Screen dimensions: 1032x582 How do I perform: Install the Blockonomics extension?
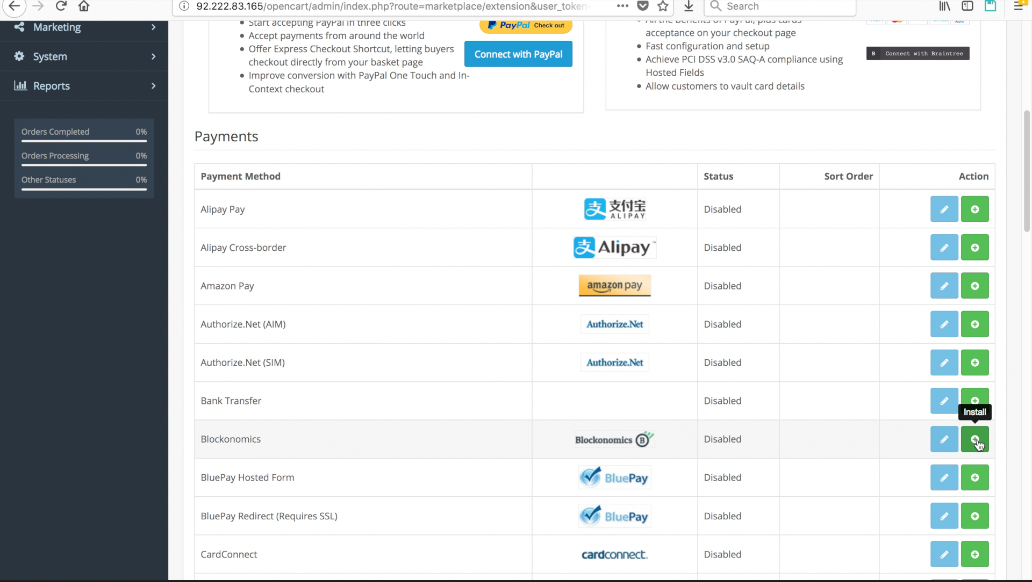coord(975,439)
